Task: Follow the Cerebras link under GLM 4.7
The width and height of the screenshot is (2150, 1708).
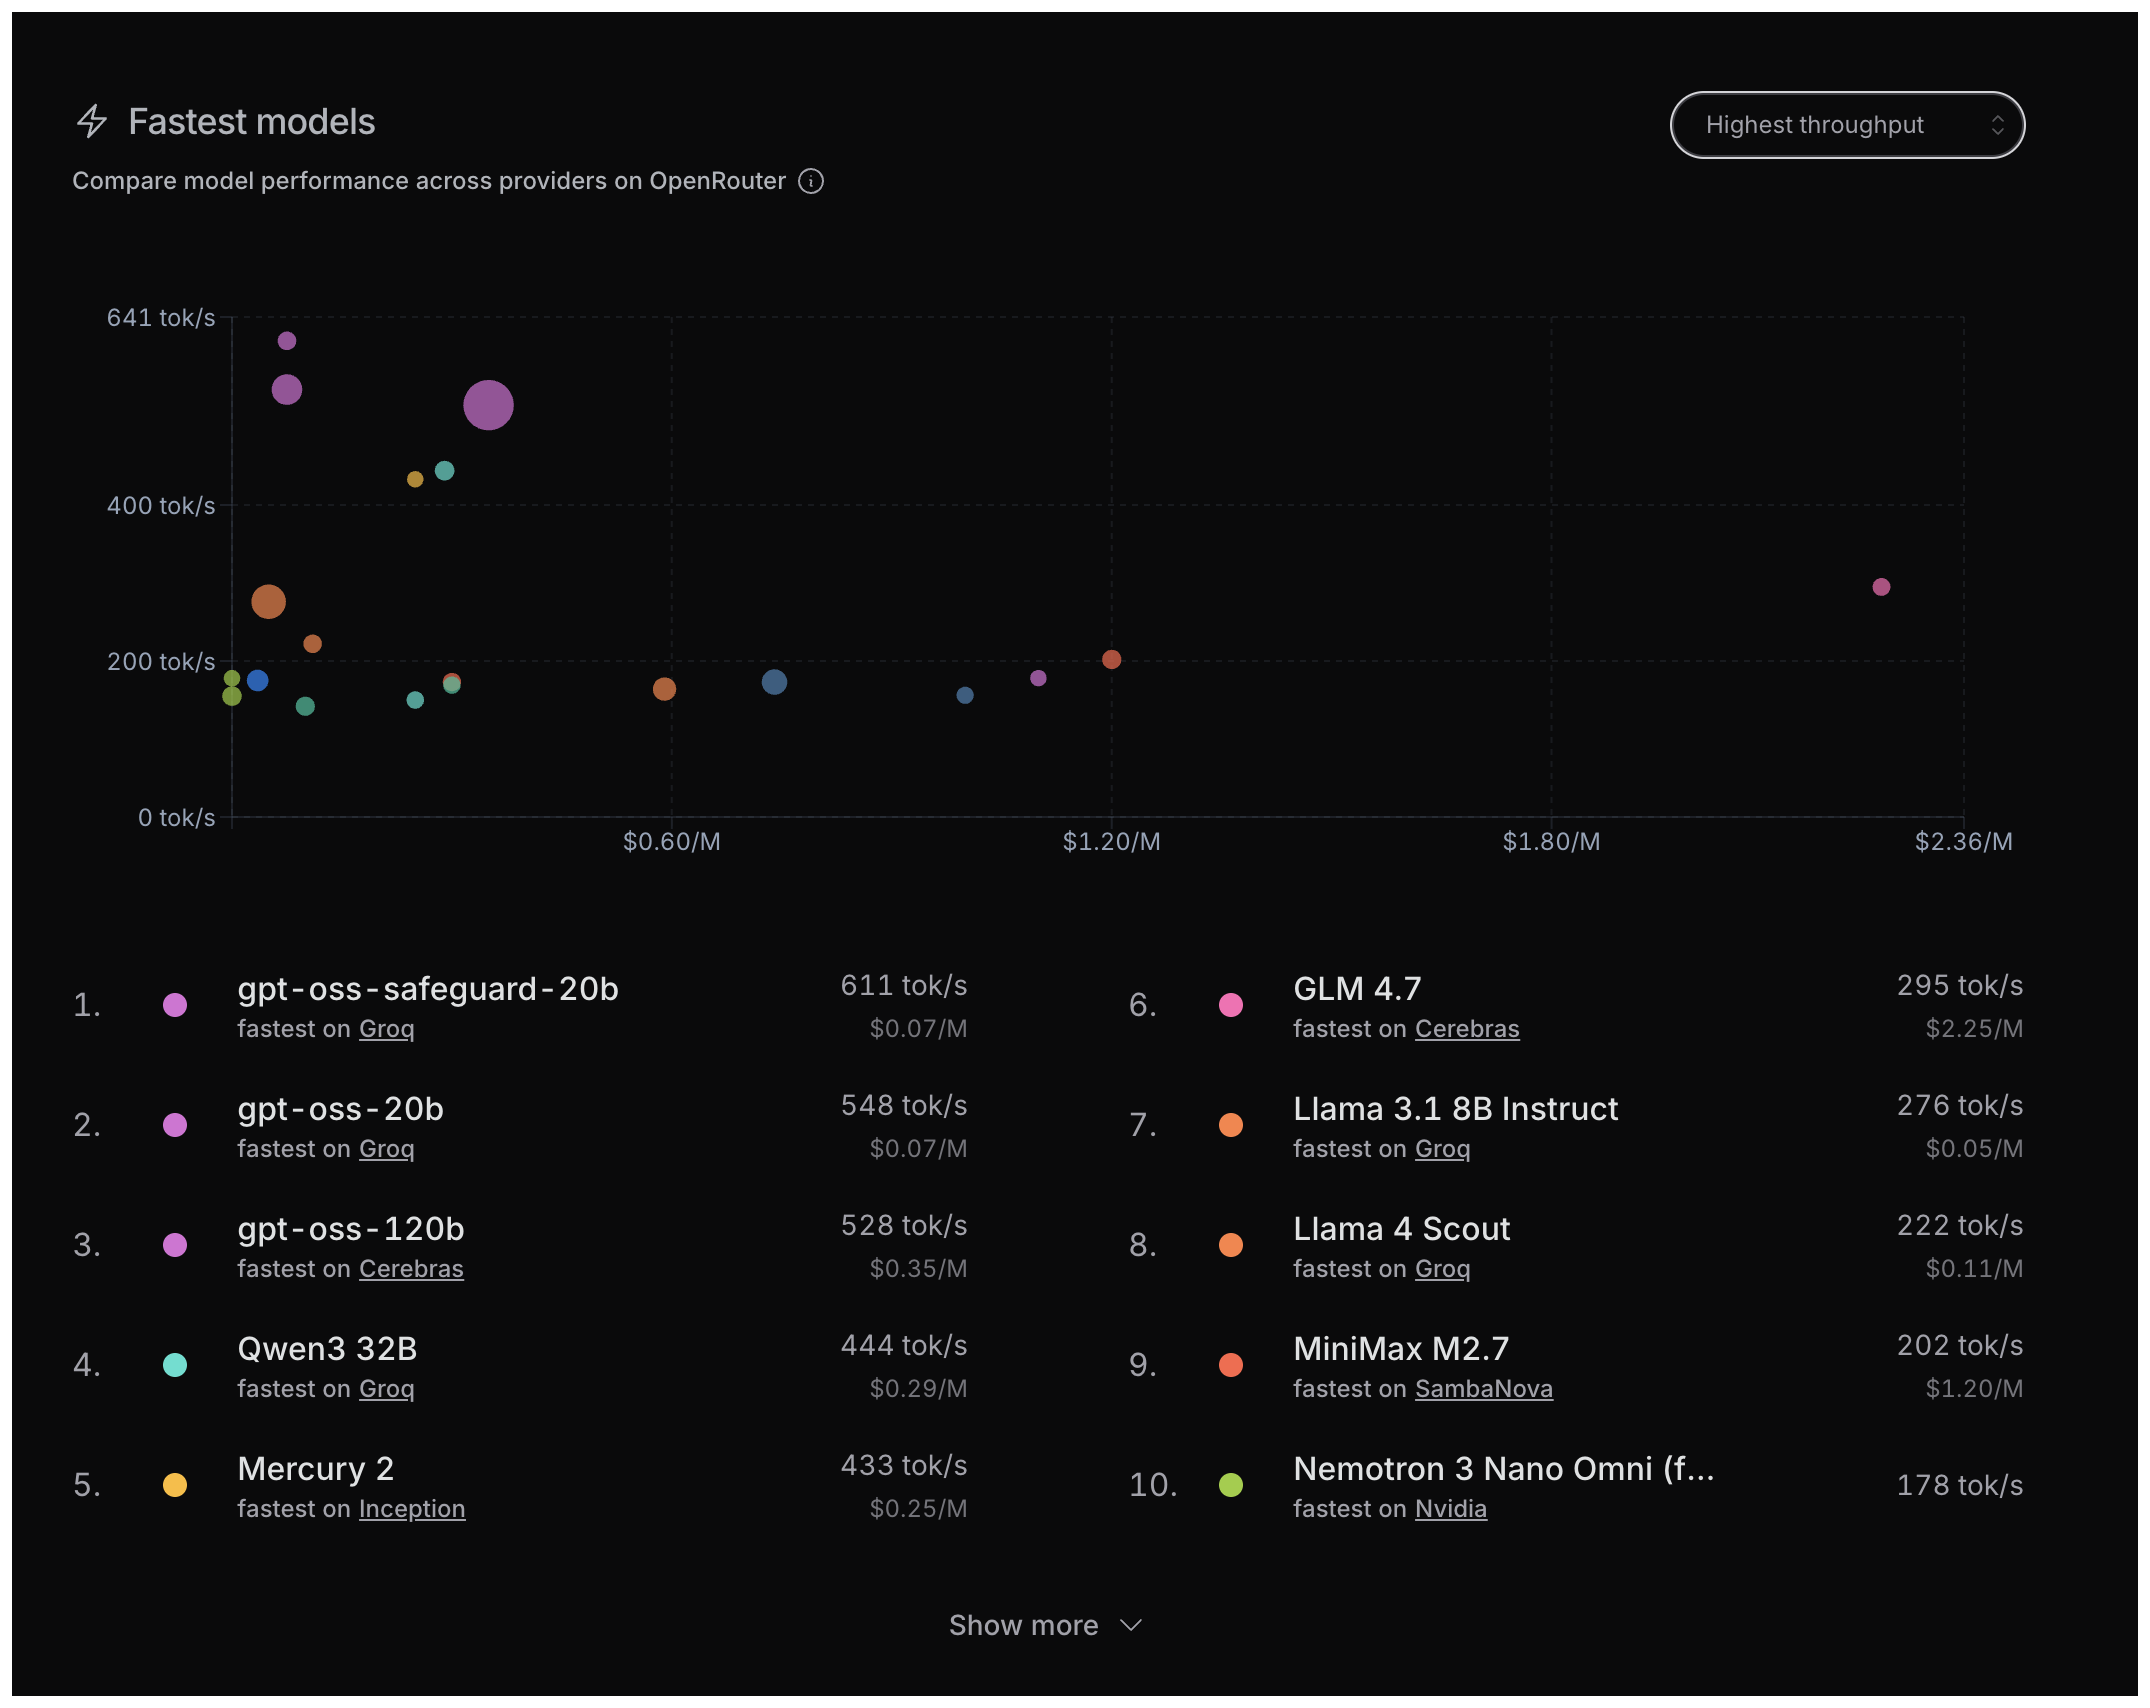Action: point(1467,1029)
